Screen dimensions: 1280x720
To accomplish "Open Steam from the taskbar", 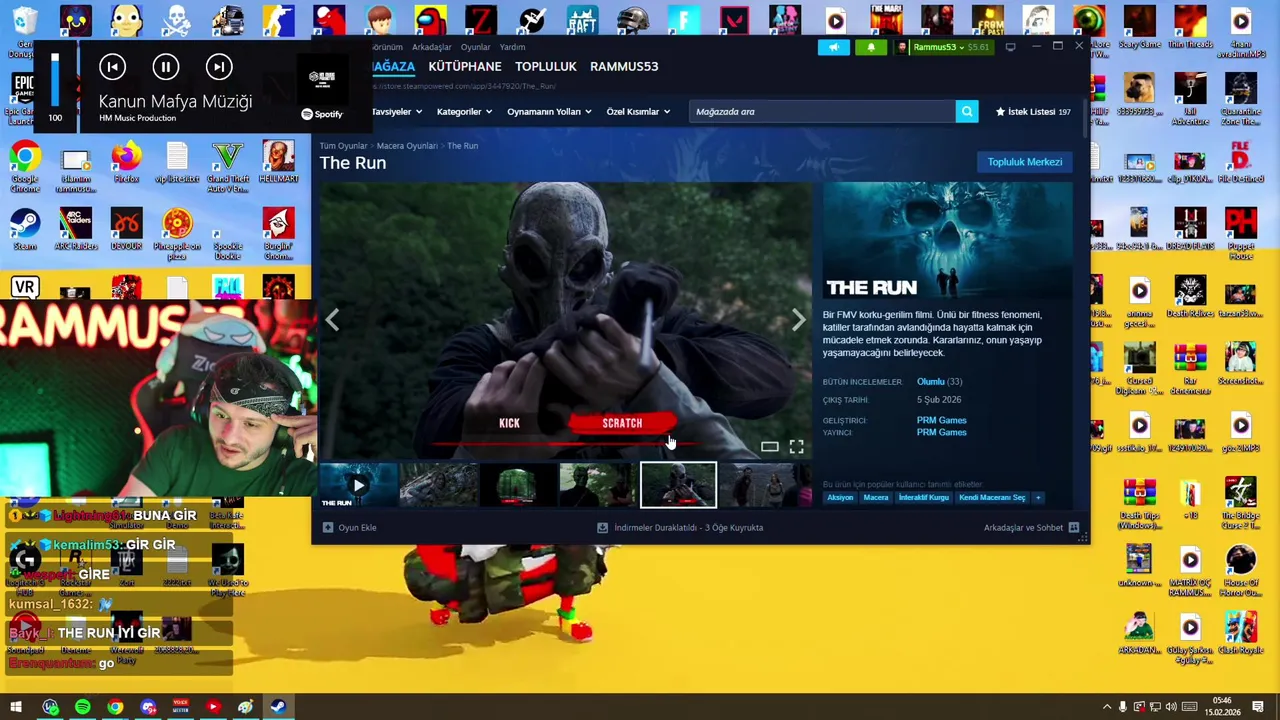I will pos(278,707).
